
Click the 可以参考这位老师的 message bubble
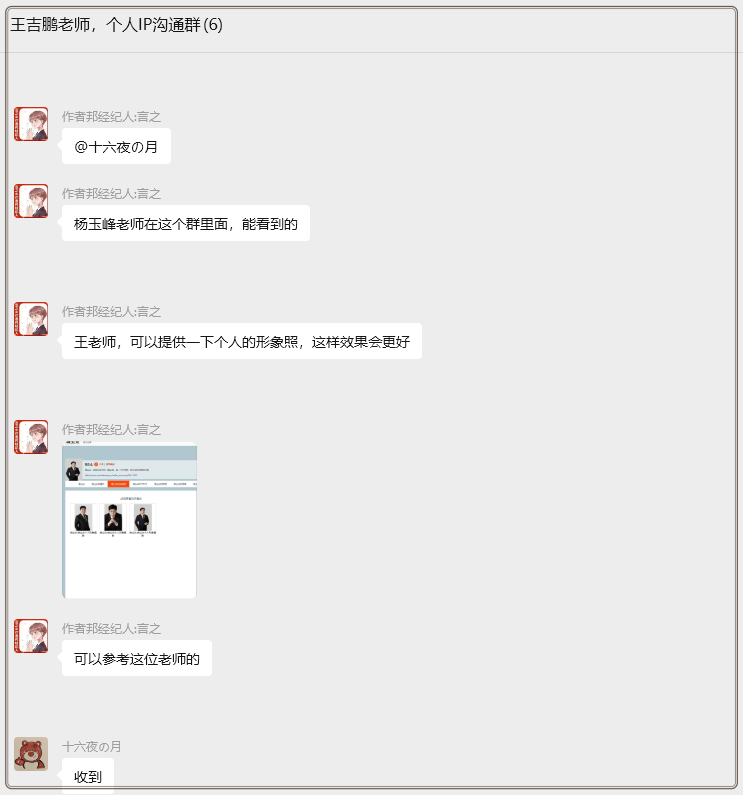tap(137, 658)
